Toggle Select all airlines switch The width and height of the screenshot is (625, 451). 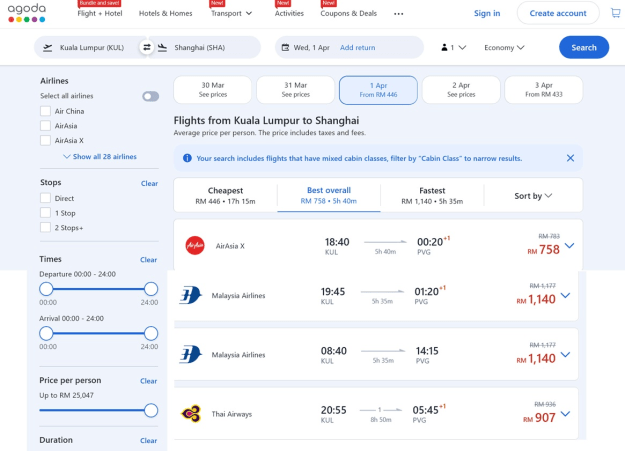pyautogui.click(x=150, y=96)
